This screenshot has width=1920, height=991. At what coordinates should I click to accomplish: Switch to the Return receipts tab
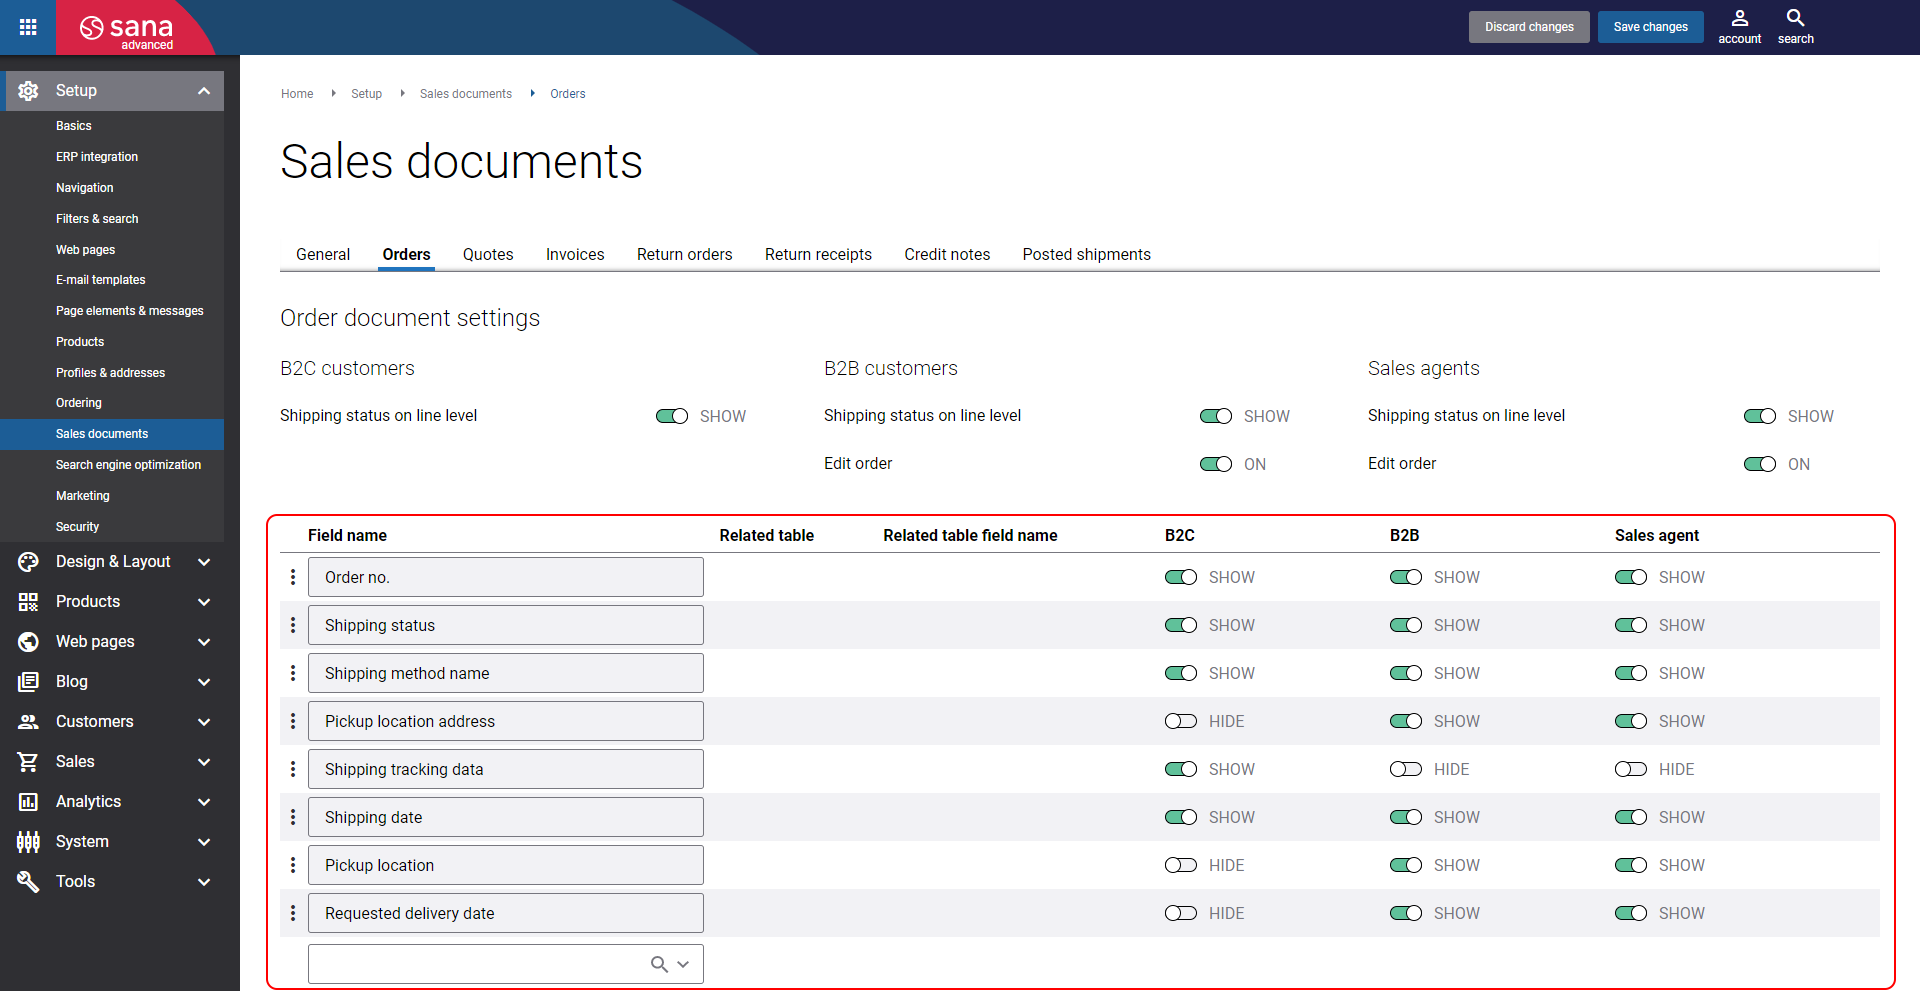click(x=818, y=254)
